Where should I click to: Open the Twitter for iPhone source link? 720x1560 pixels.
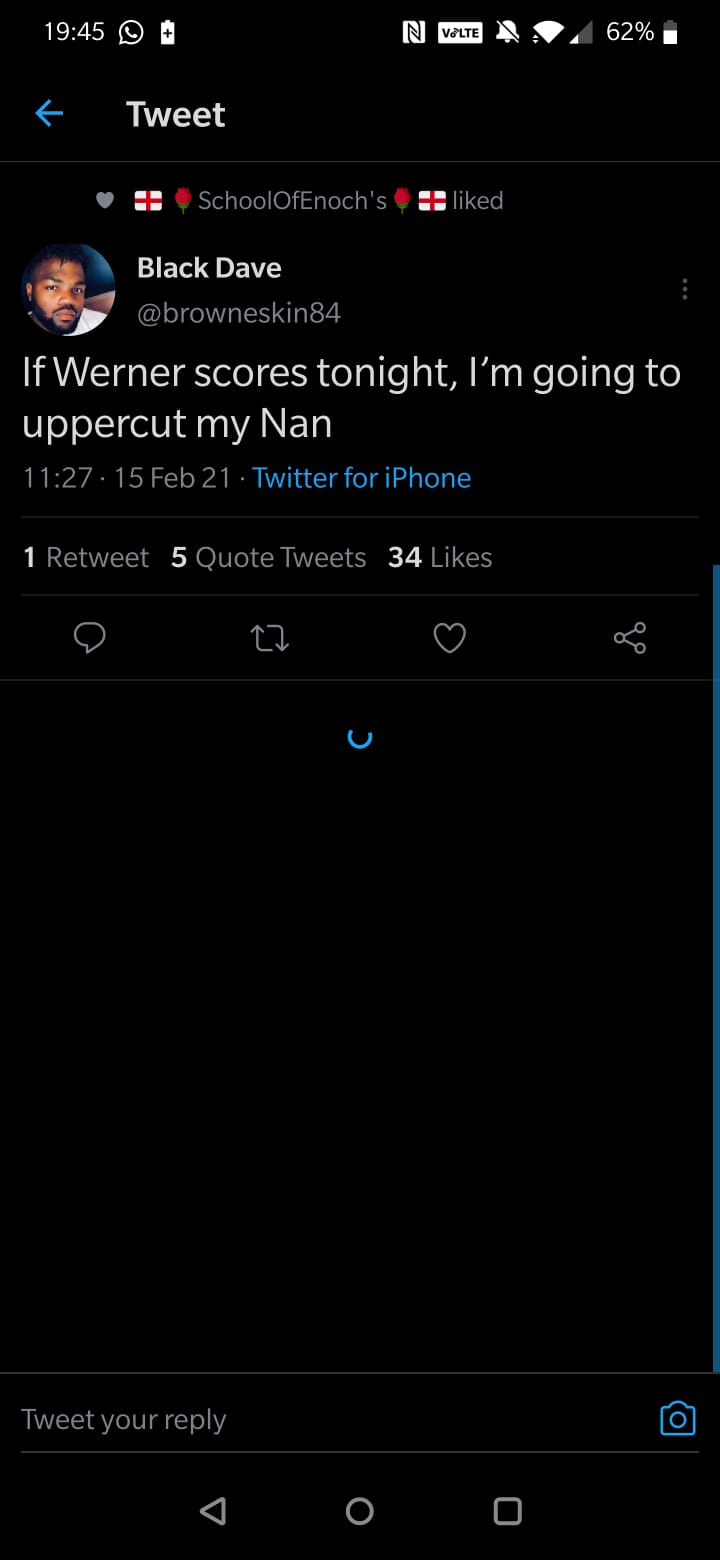pos(361,478)
